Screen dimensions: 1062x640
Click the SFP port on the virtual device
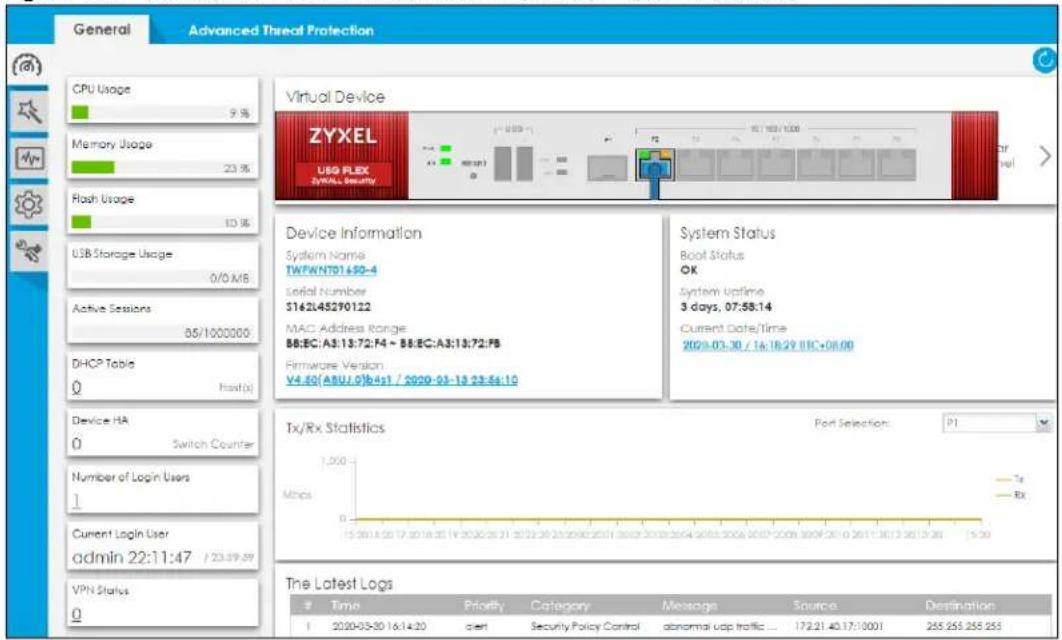pos(607,168)
